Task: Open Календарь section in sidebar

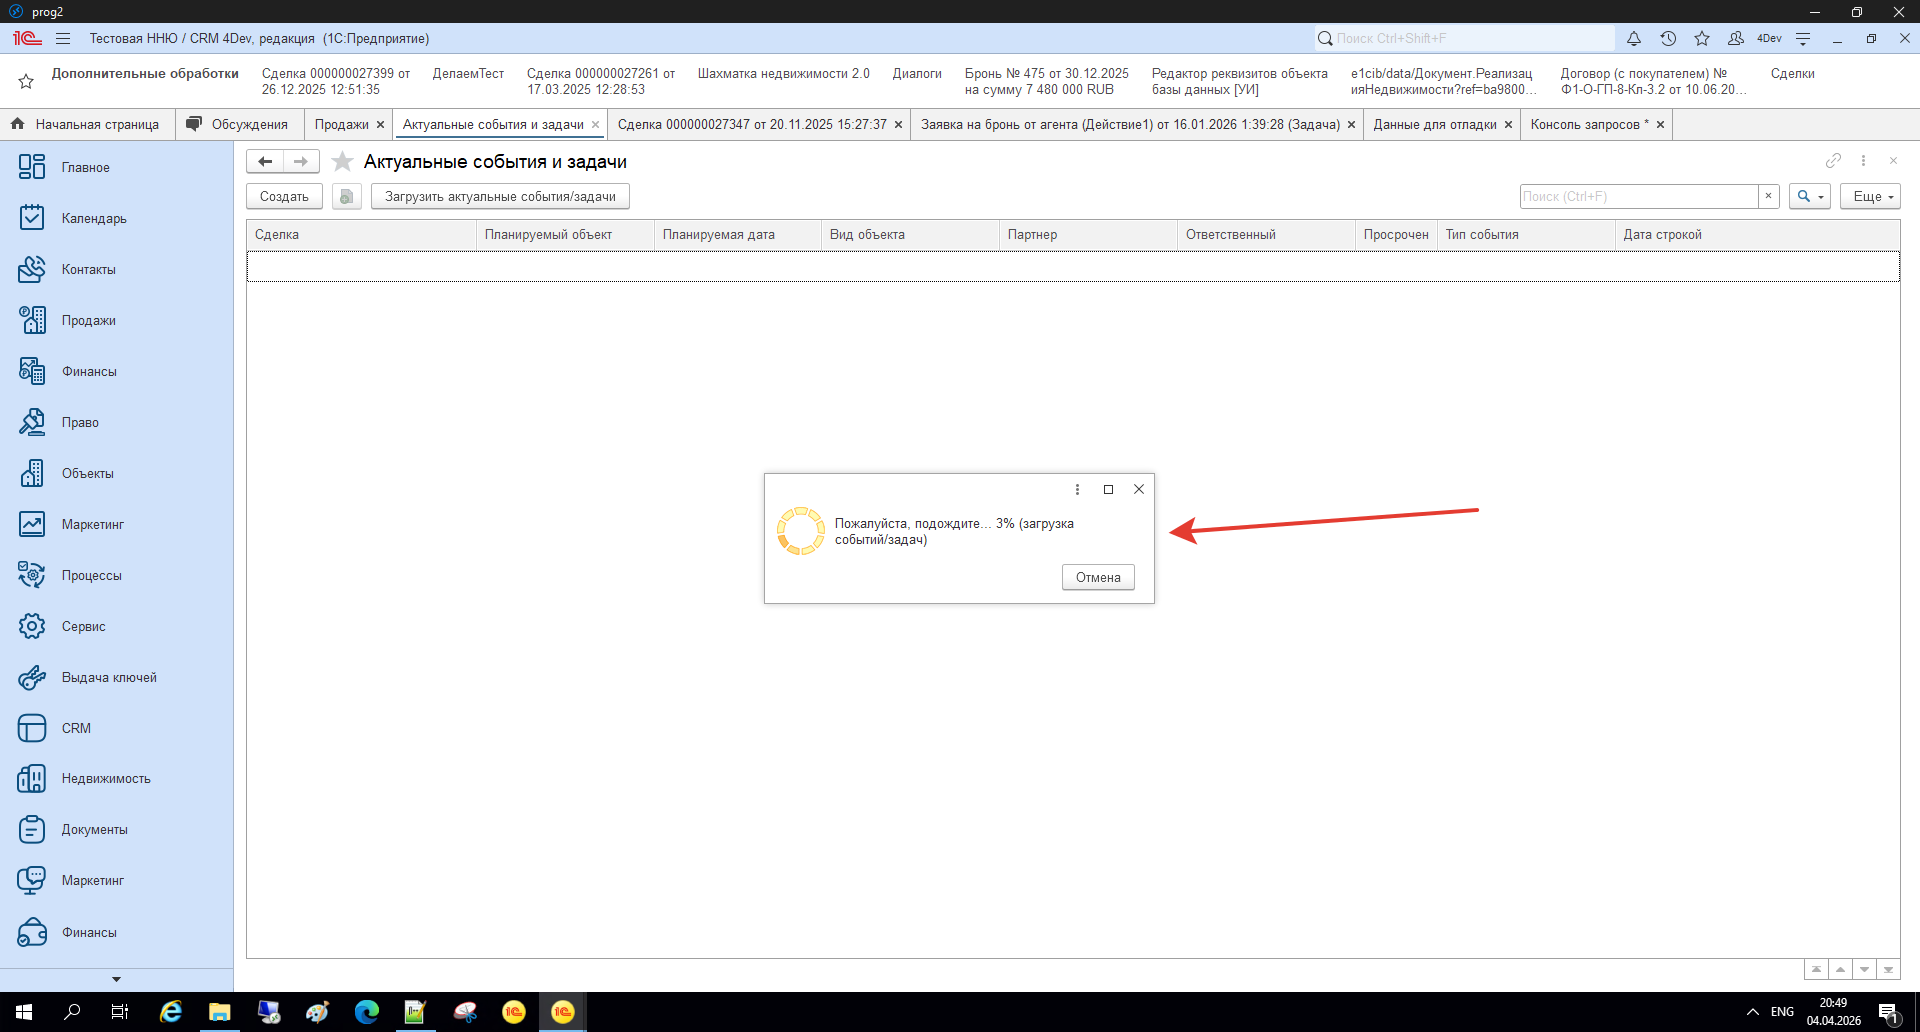Action: pyautogui.click(x=93, y=219)
